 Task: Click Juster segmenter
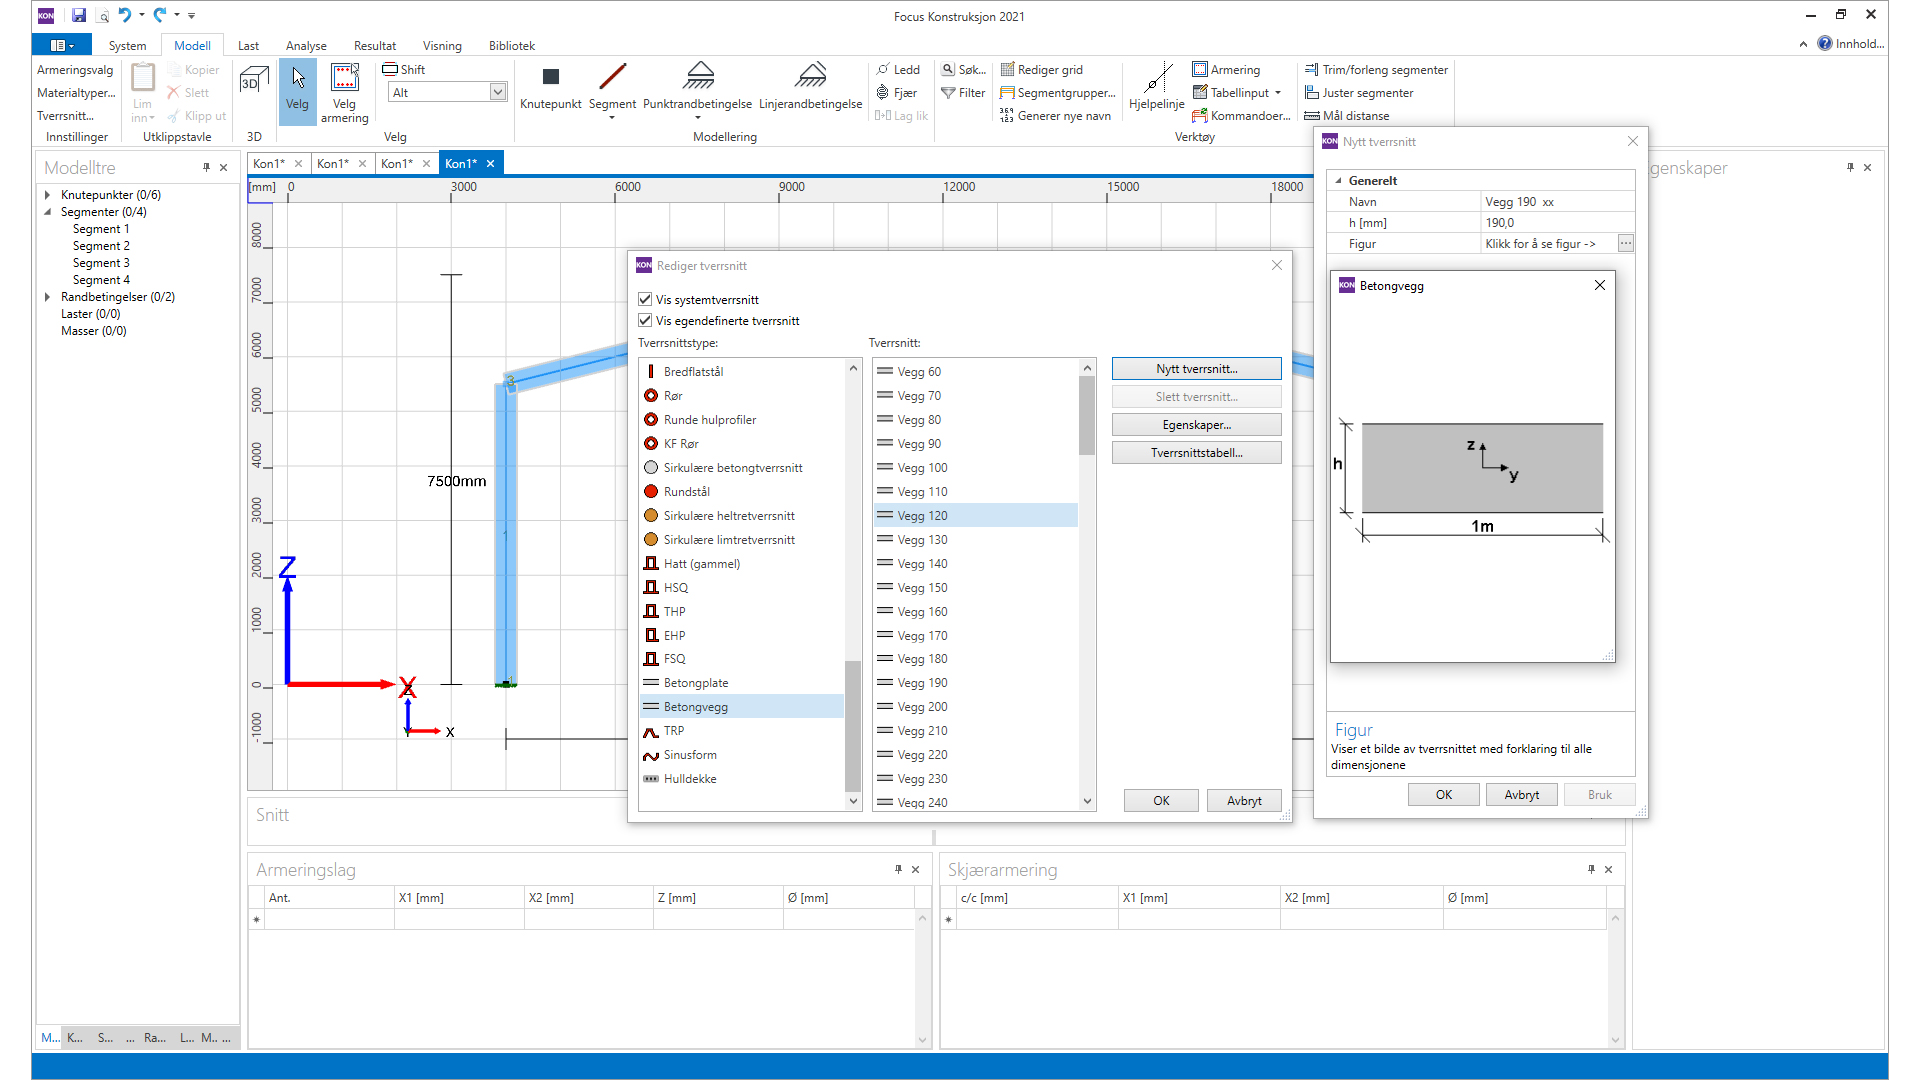tap(1359, 93)
